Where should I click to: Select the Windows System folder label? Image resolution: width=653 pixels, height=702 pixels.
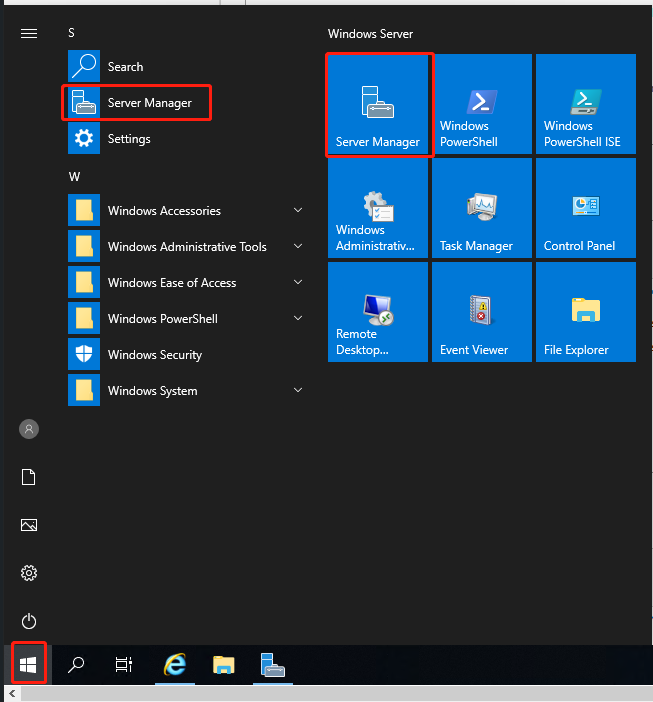(x=153, y=391)
